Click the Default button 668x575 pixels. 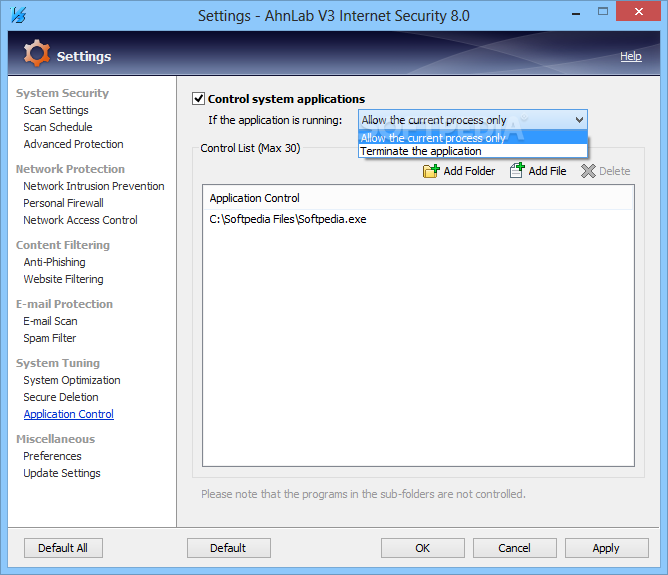pyautogui.click(x=228, y=548)
